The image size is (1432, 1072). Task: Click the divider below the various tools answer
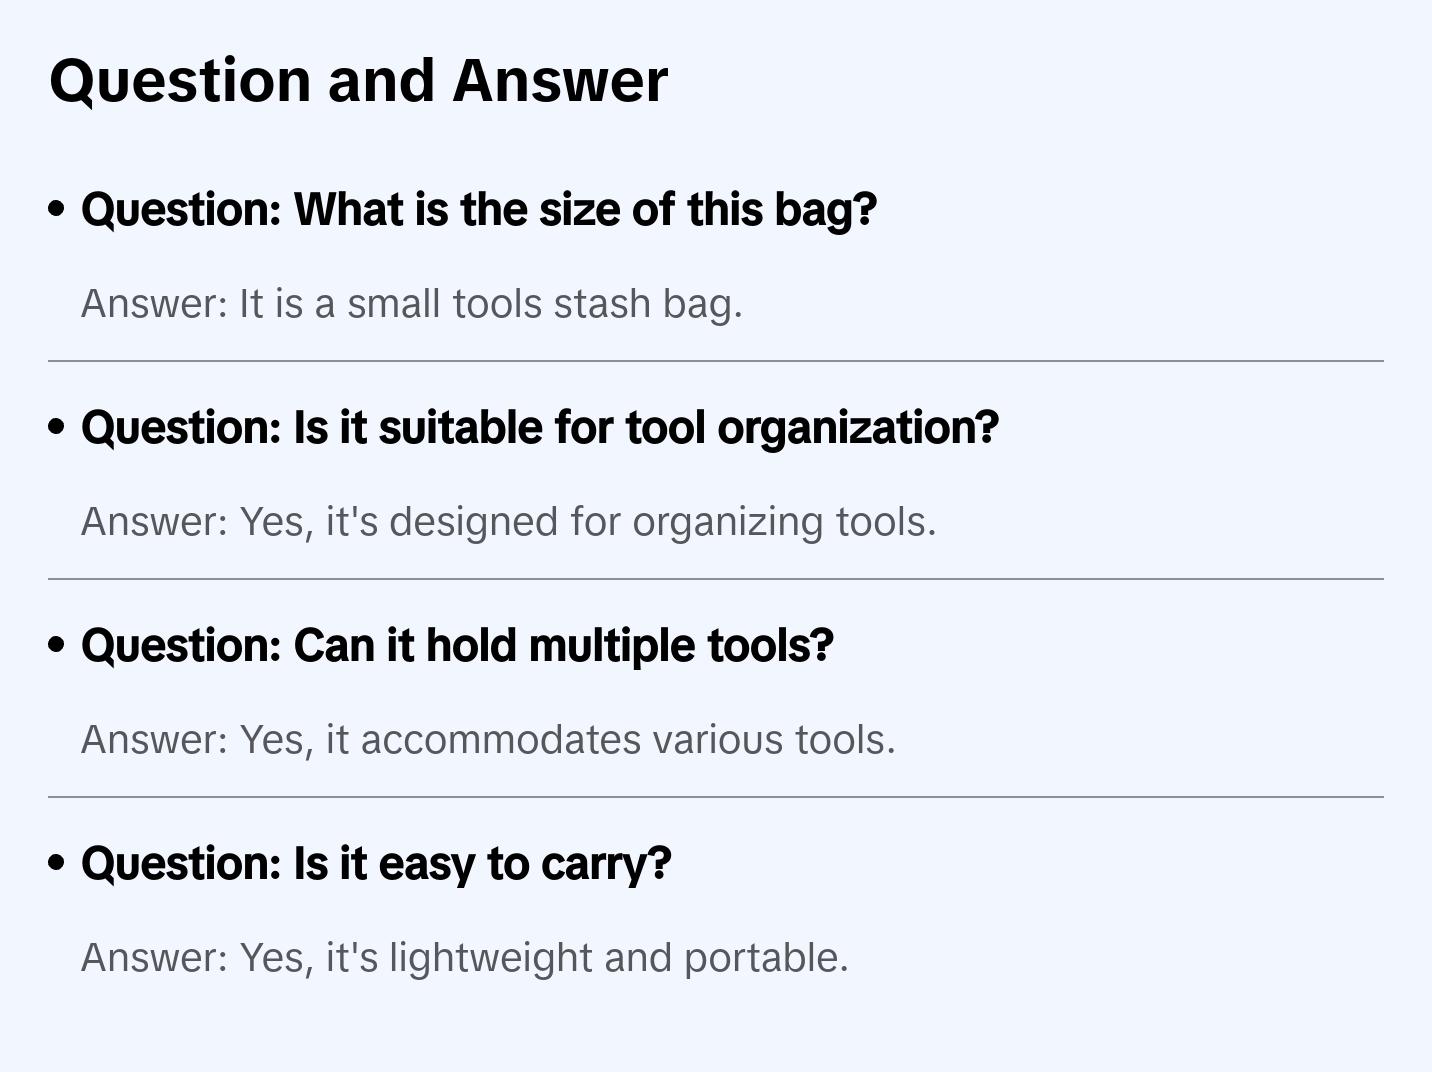click(x=716, y=797)
